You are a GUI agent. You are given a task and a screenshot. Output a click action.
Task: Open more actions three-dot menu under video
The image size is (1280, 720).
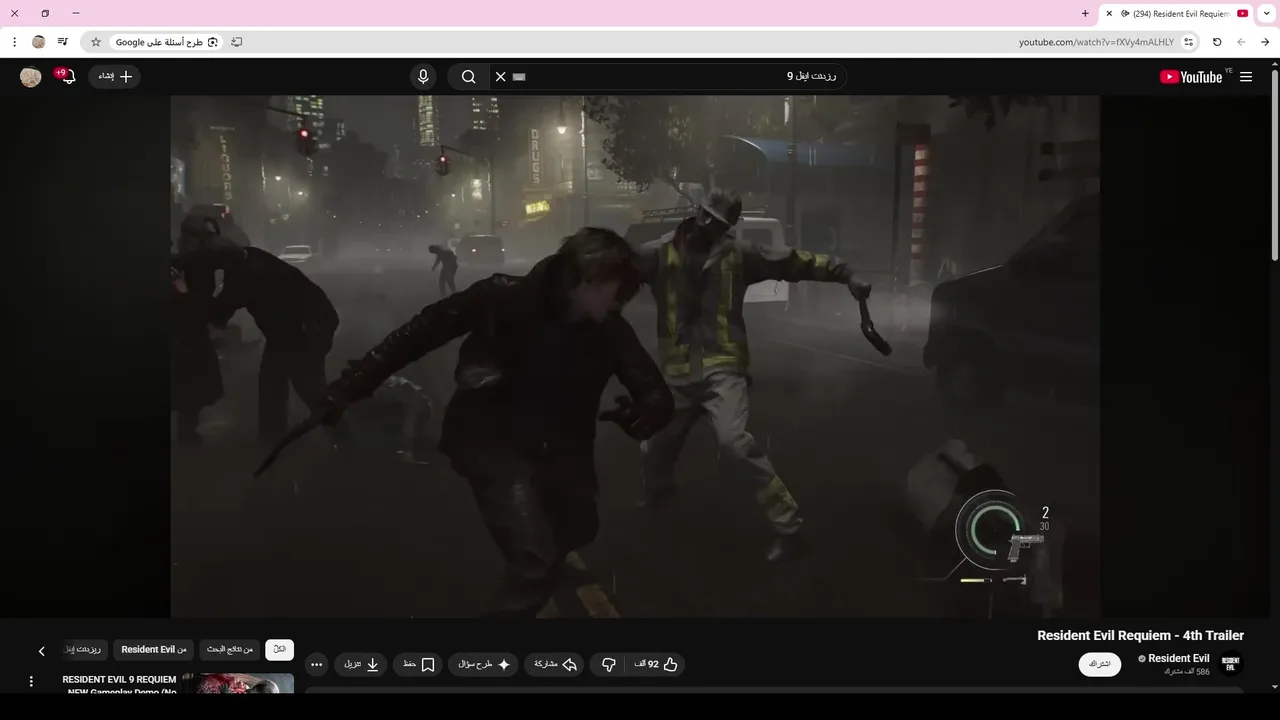point(316,664)
